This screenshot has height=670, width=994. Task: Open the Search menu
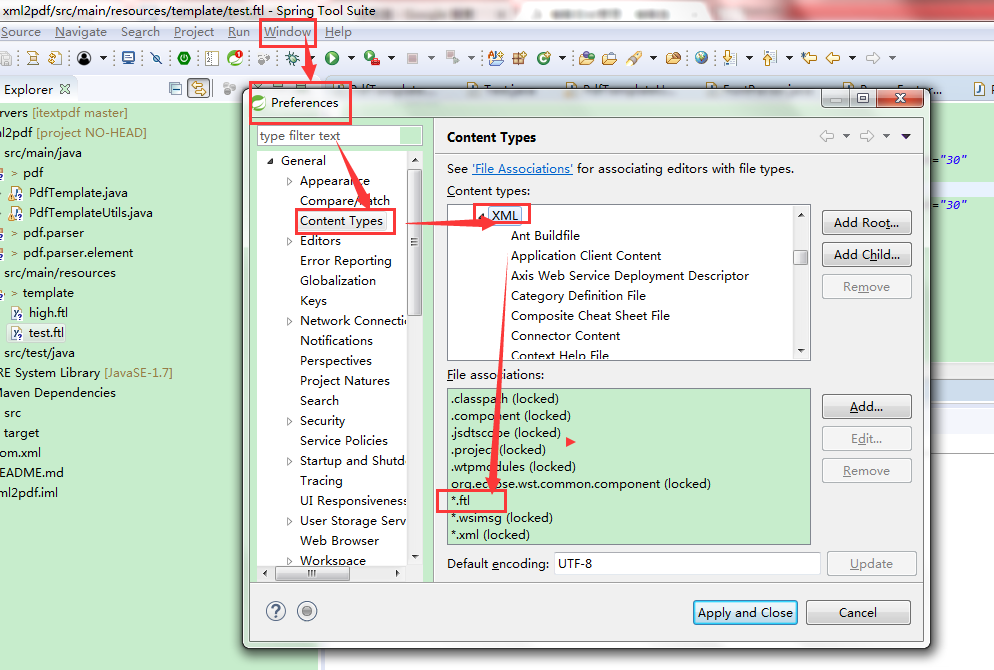(x=140, y=32)
